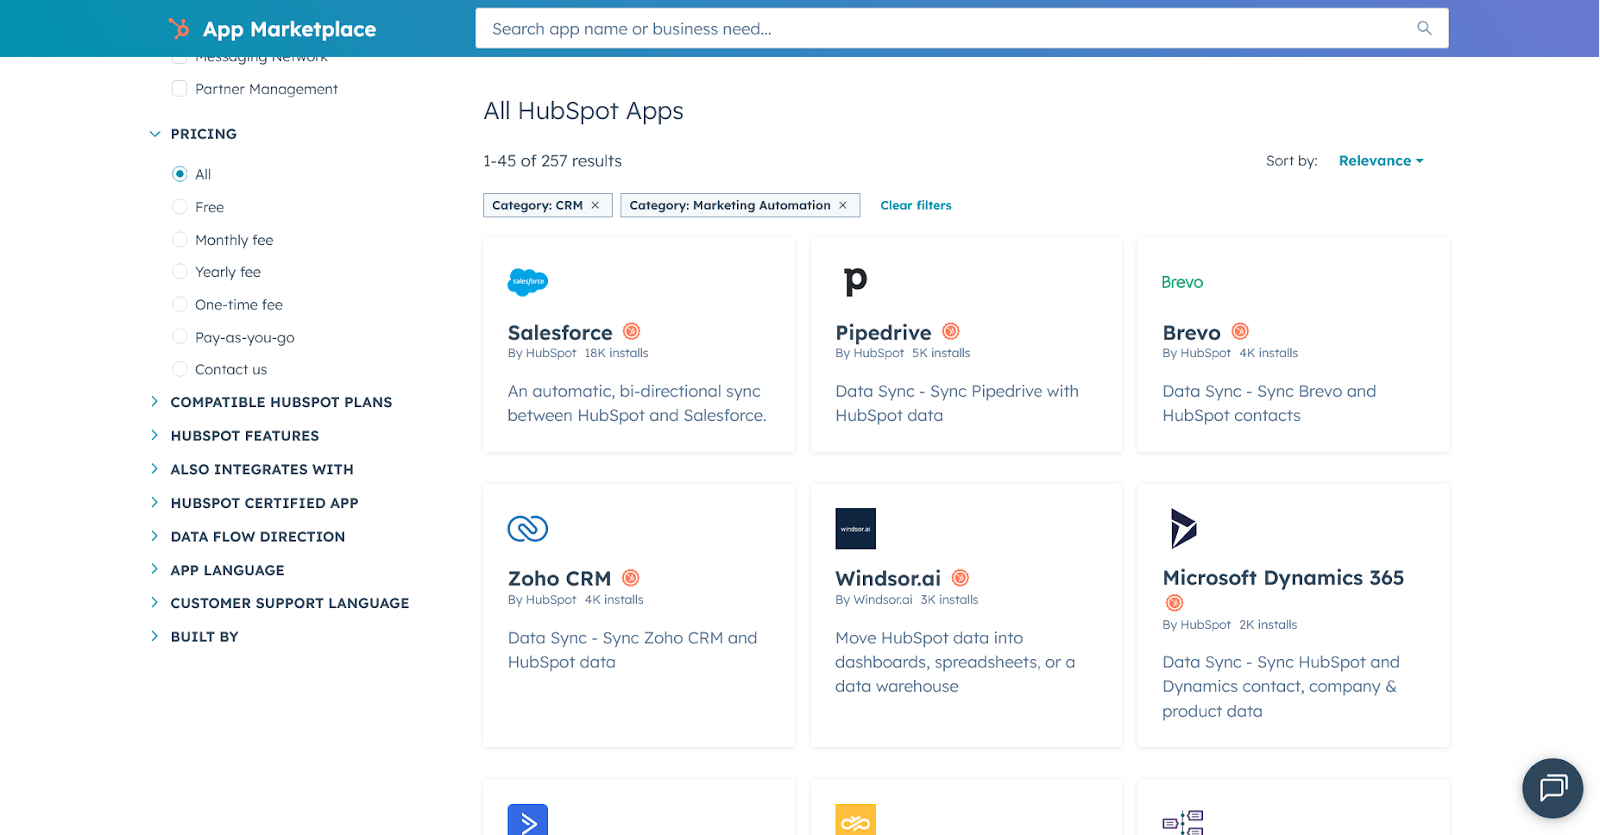Remove the Category: CRM filter chip
This screenshot has height=835, width=1600.
(595, 205)
